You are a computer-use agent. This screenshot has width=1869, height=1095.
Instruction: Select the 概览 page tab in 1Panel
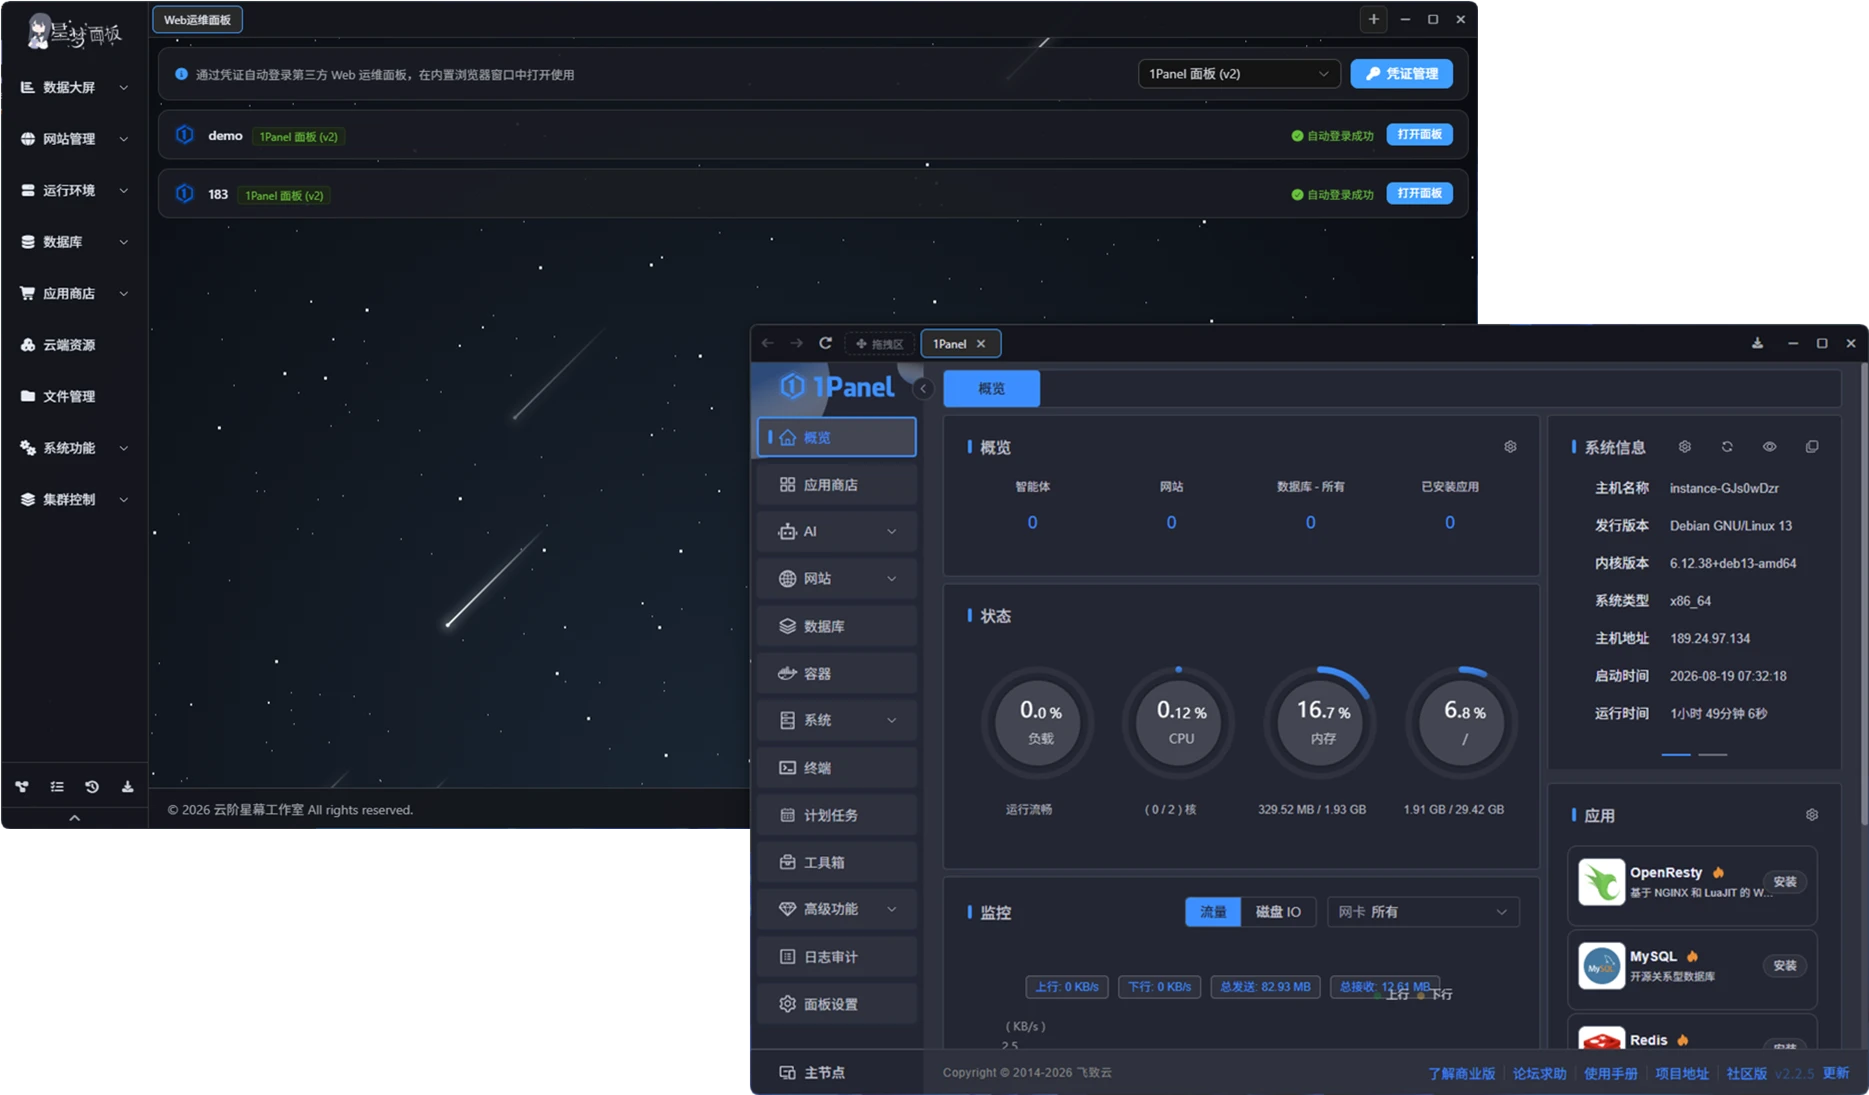point(992,388)
